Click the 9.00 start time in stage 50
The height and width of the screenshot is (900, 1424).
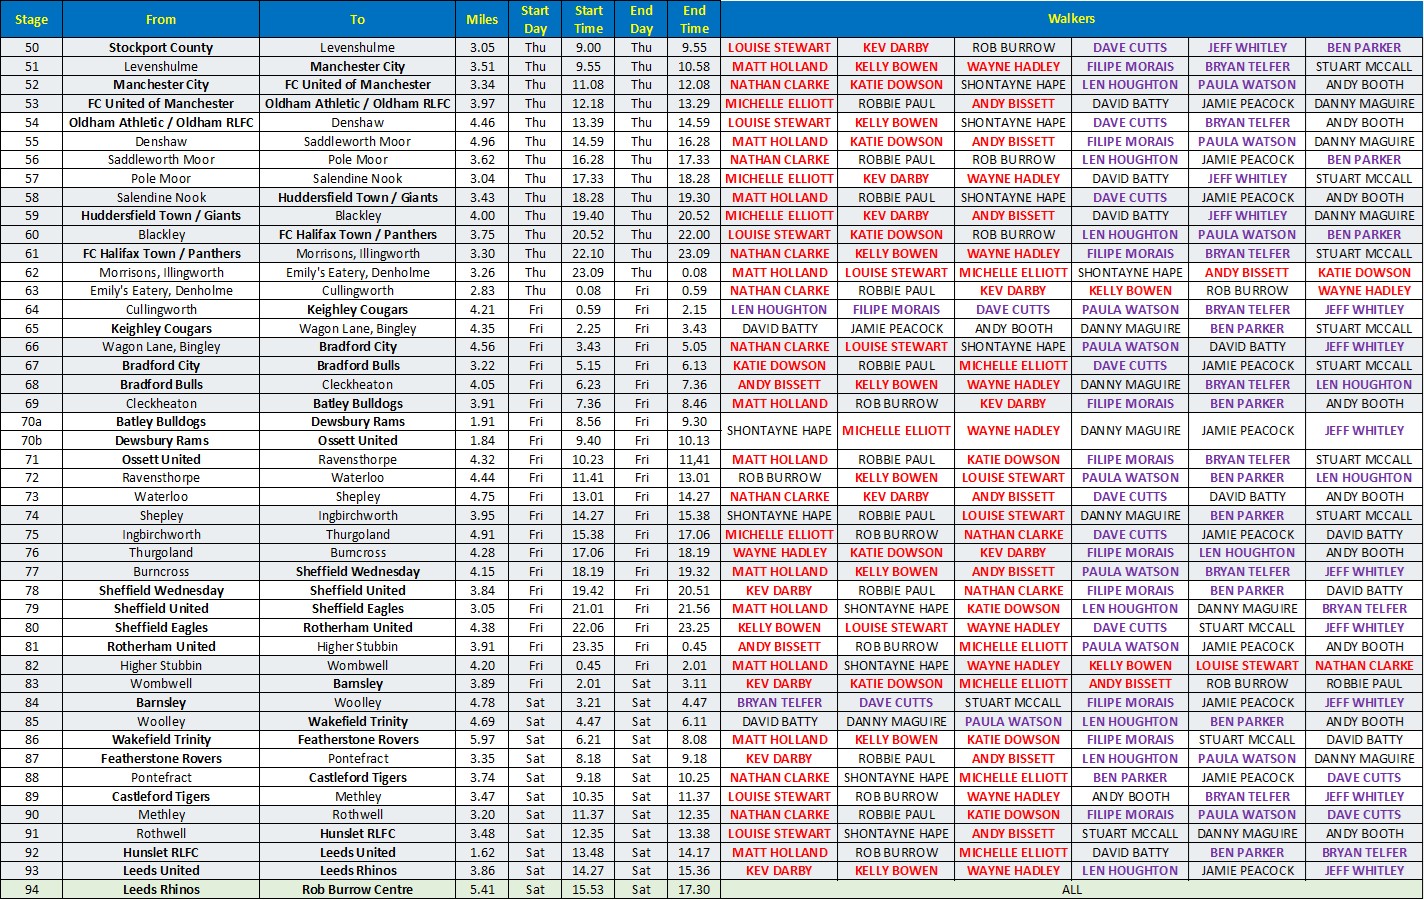588,47
